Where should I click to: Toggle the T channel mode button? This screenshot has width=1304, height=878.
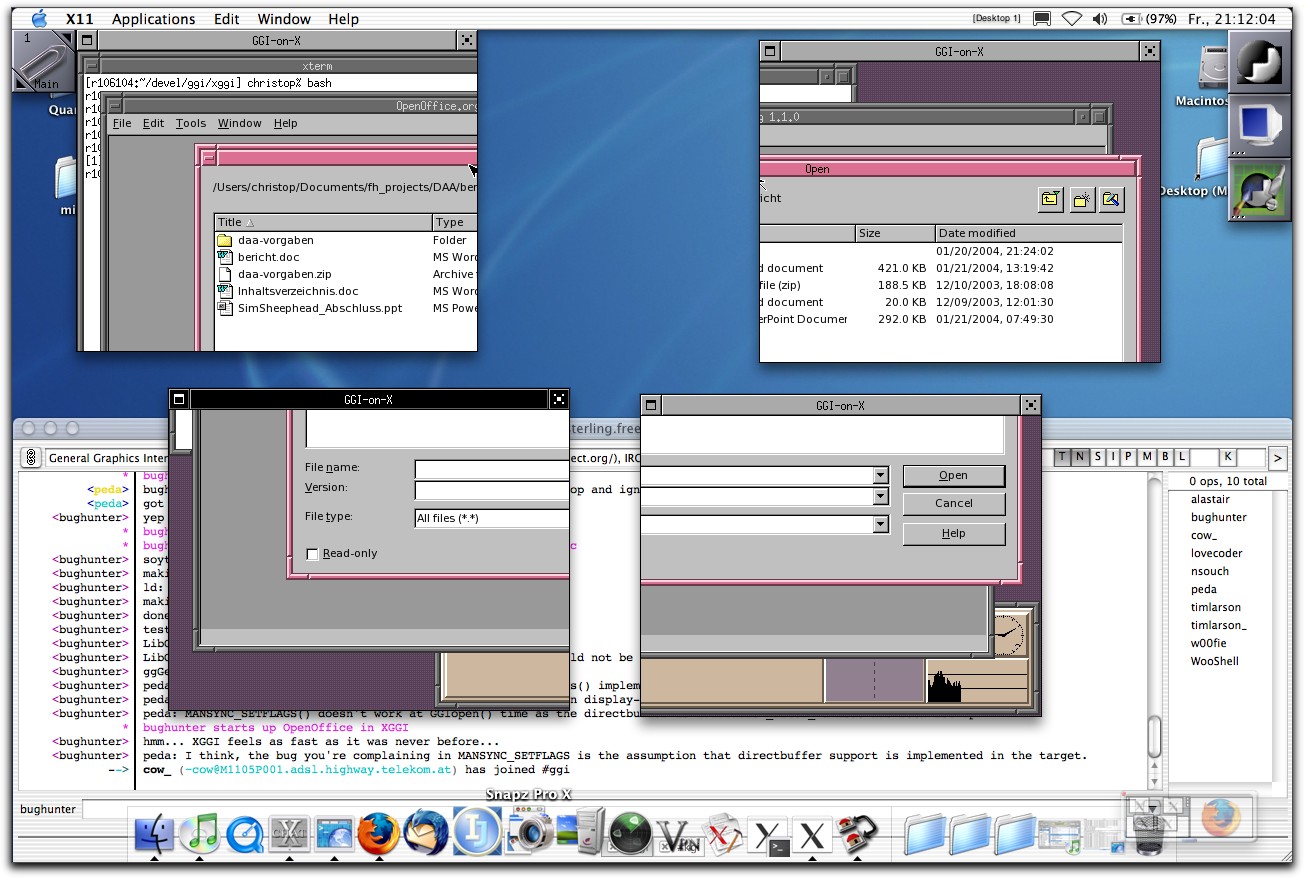tap(1062, 457)
